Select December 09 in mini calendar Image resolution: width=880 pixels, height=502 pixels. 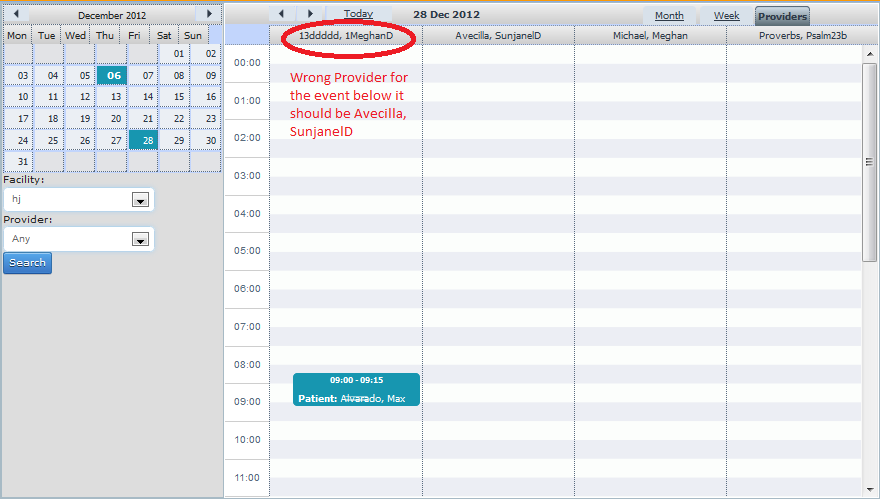[x=205, y=75]
